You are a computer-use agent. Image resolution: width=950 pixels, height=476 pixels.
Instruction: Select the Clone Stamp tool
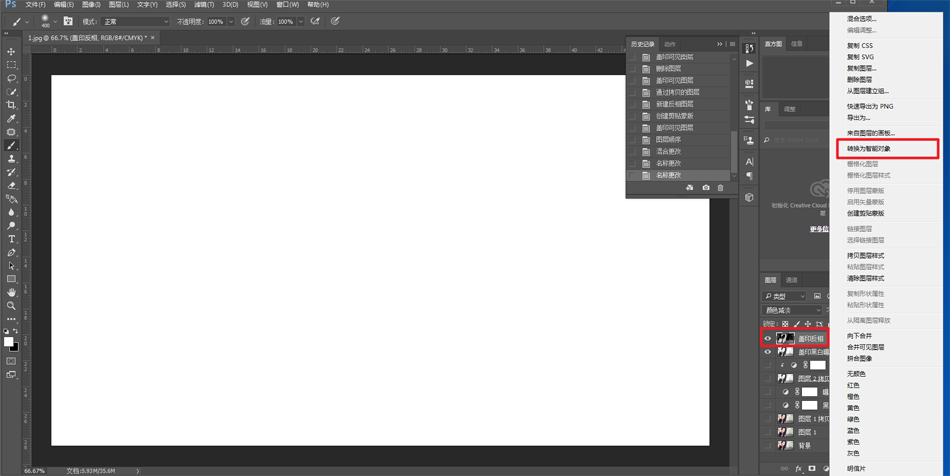point(12,159)
